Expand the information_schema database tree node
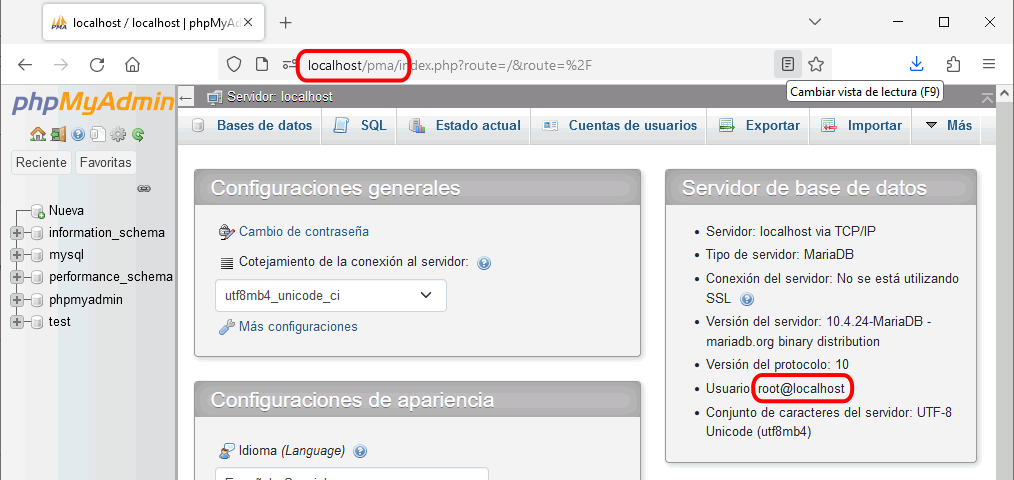The image size is (1014, 480). (16, 233)
